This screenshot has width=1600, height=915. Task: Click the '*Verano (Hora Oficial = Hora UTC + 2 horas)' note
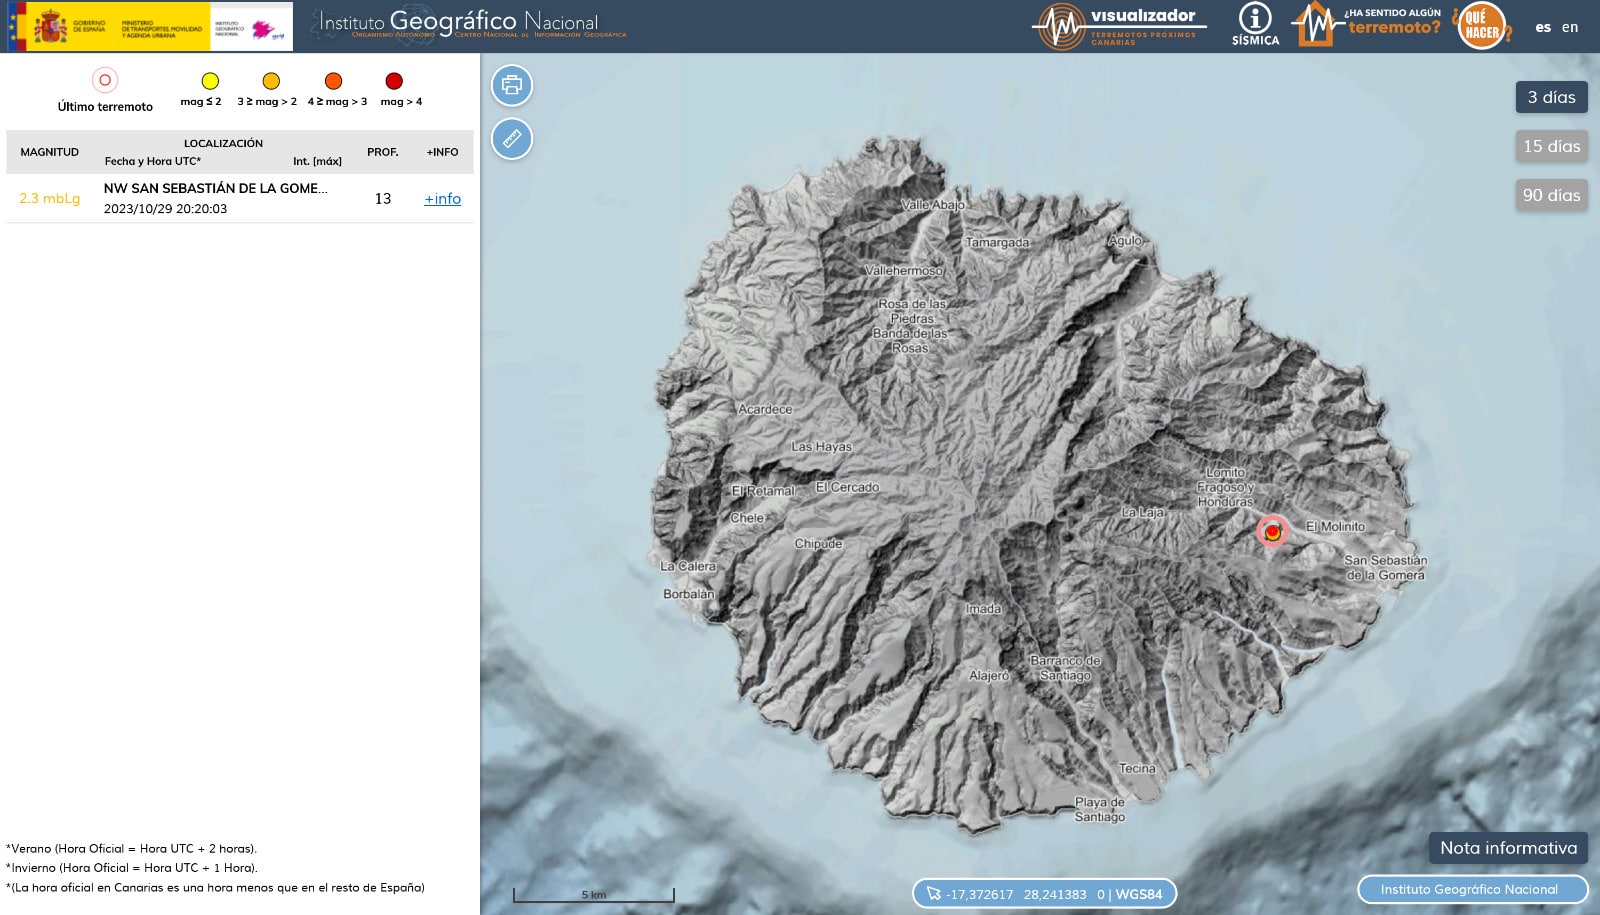[131, 849]
